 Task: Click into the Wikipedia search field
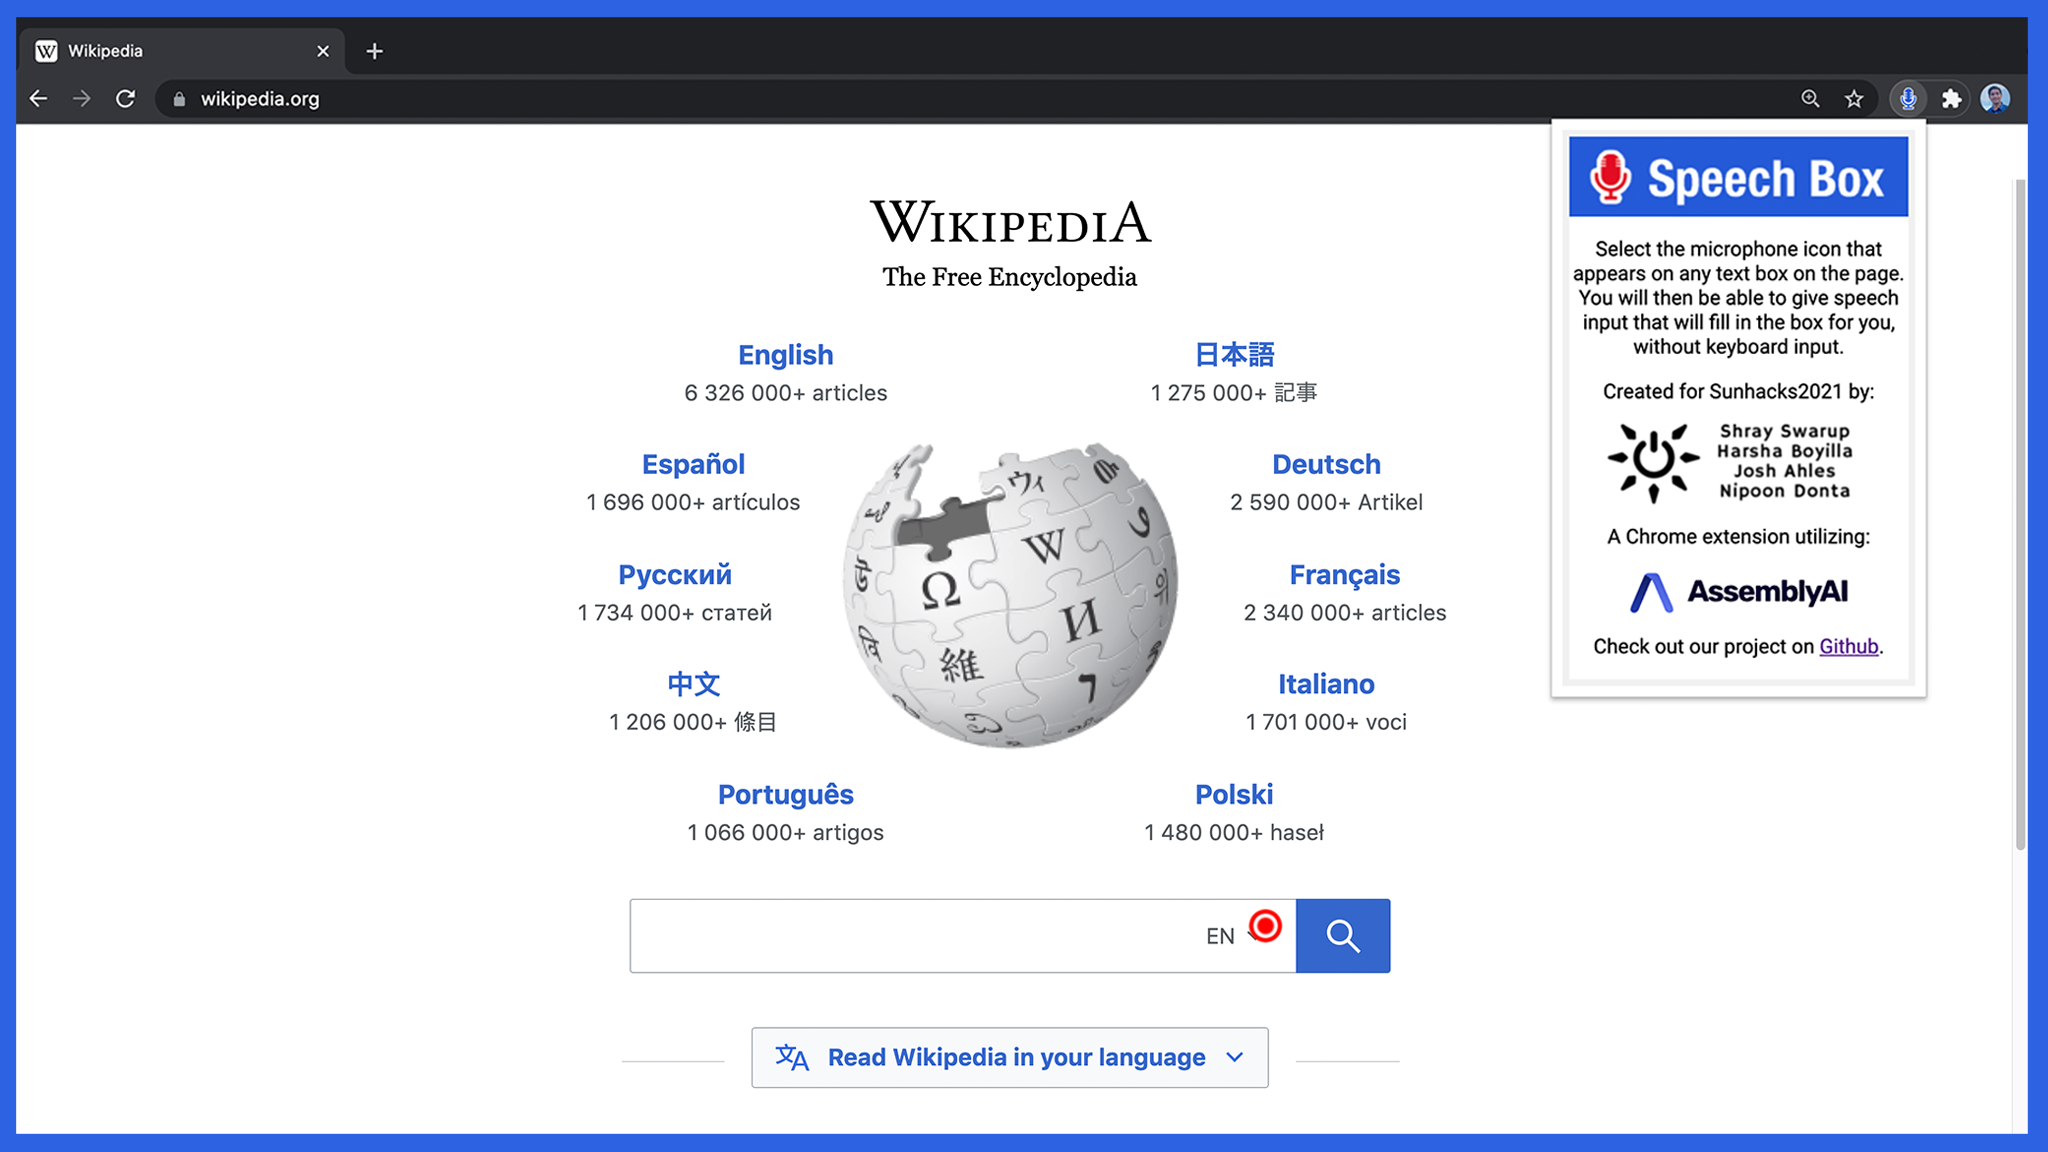[900, 936]
